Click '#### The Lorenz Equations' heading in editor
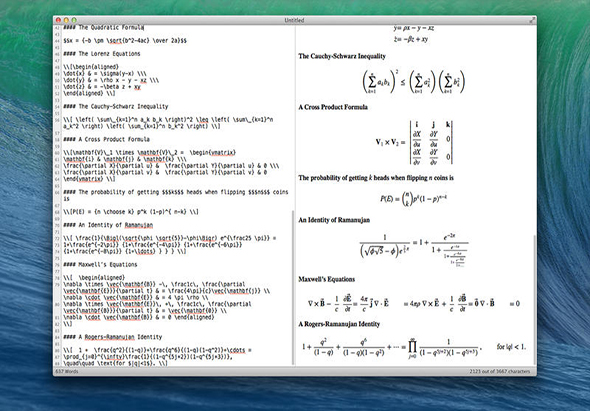 102,54
